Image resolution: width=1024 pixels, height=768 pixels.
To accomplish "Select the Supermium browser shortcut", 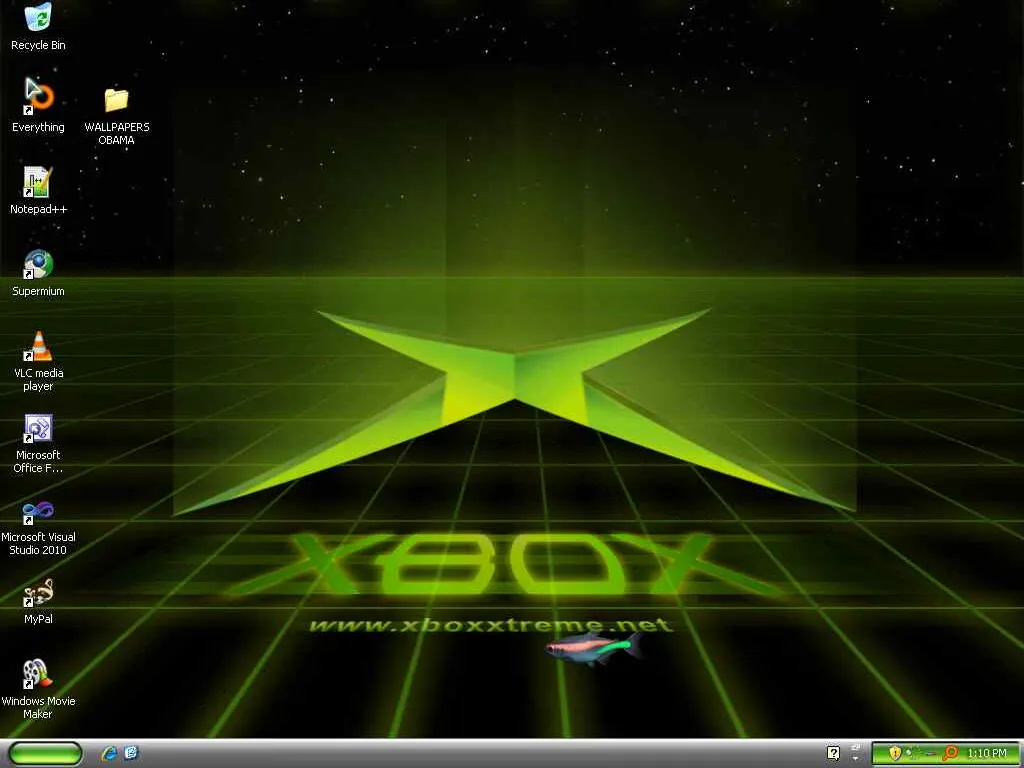I will coord(38,272).
